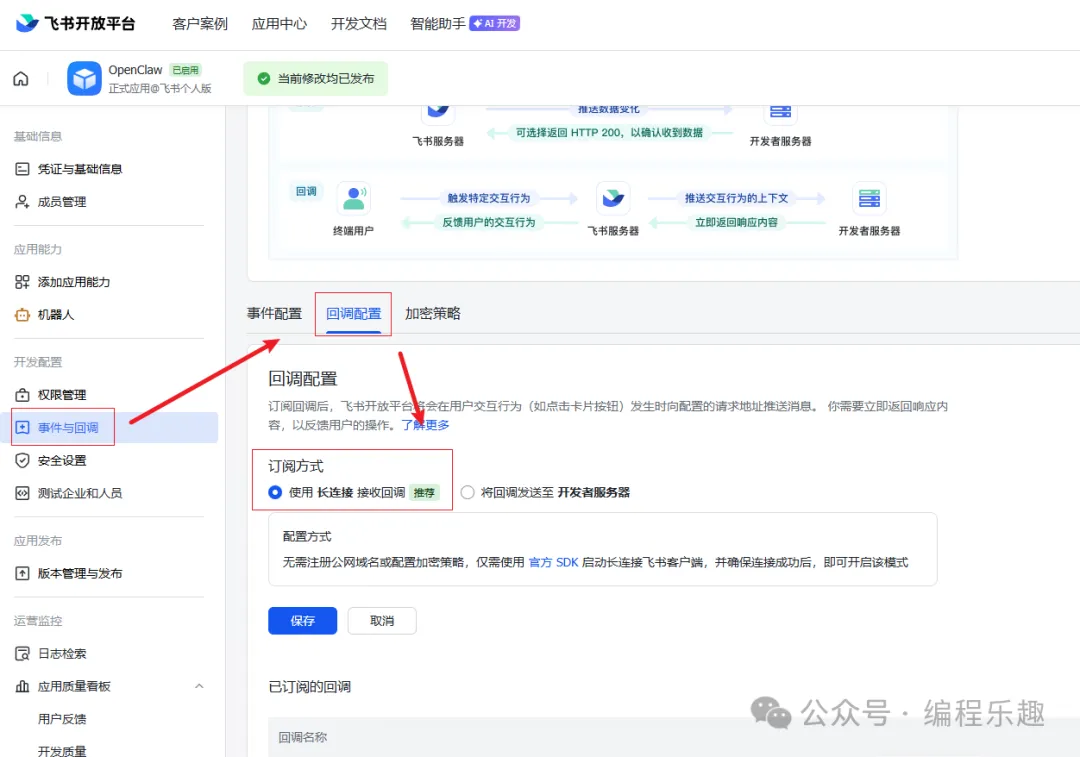Click the 取消 button
This screenshot has width=1080, height=757.
pyautogui.click(x=382, y=621)
